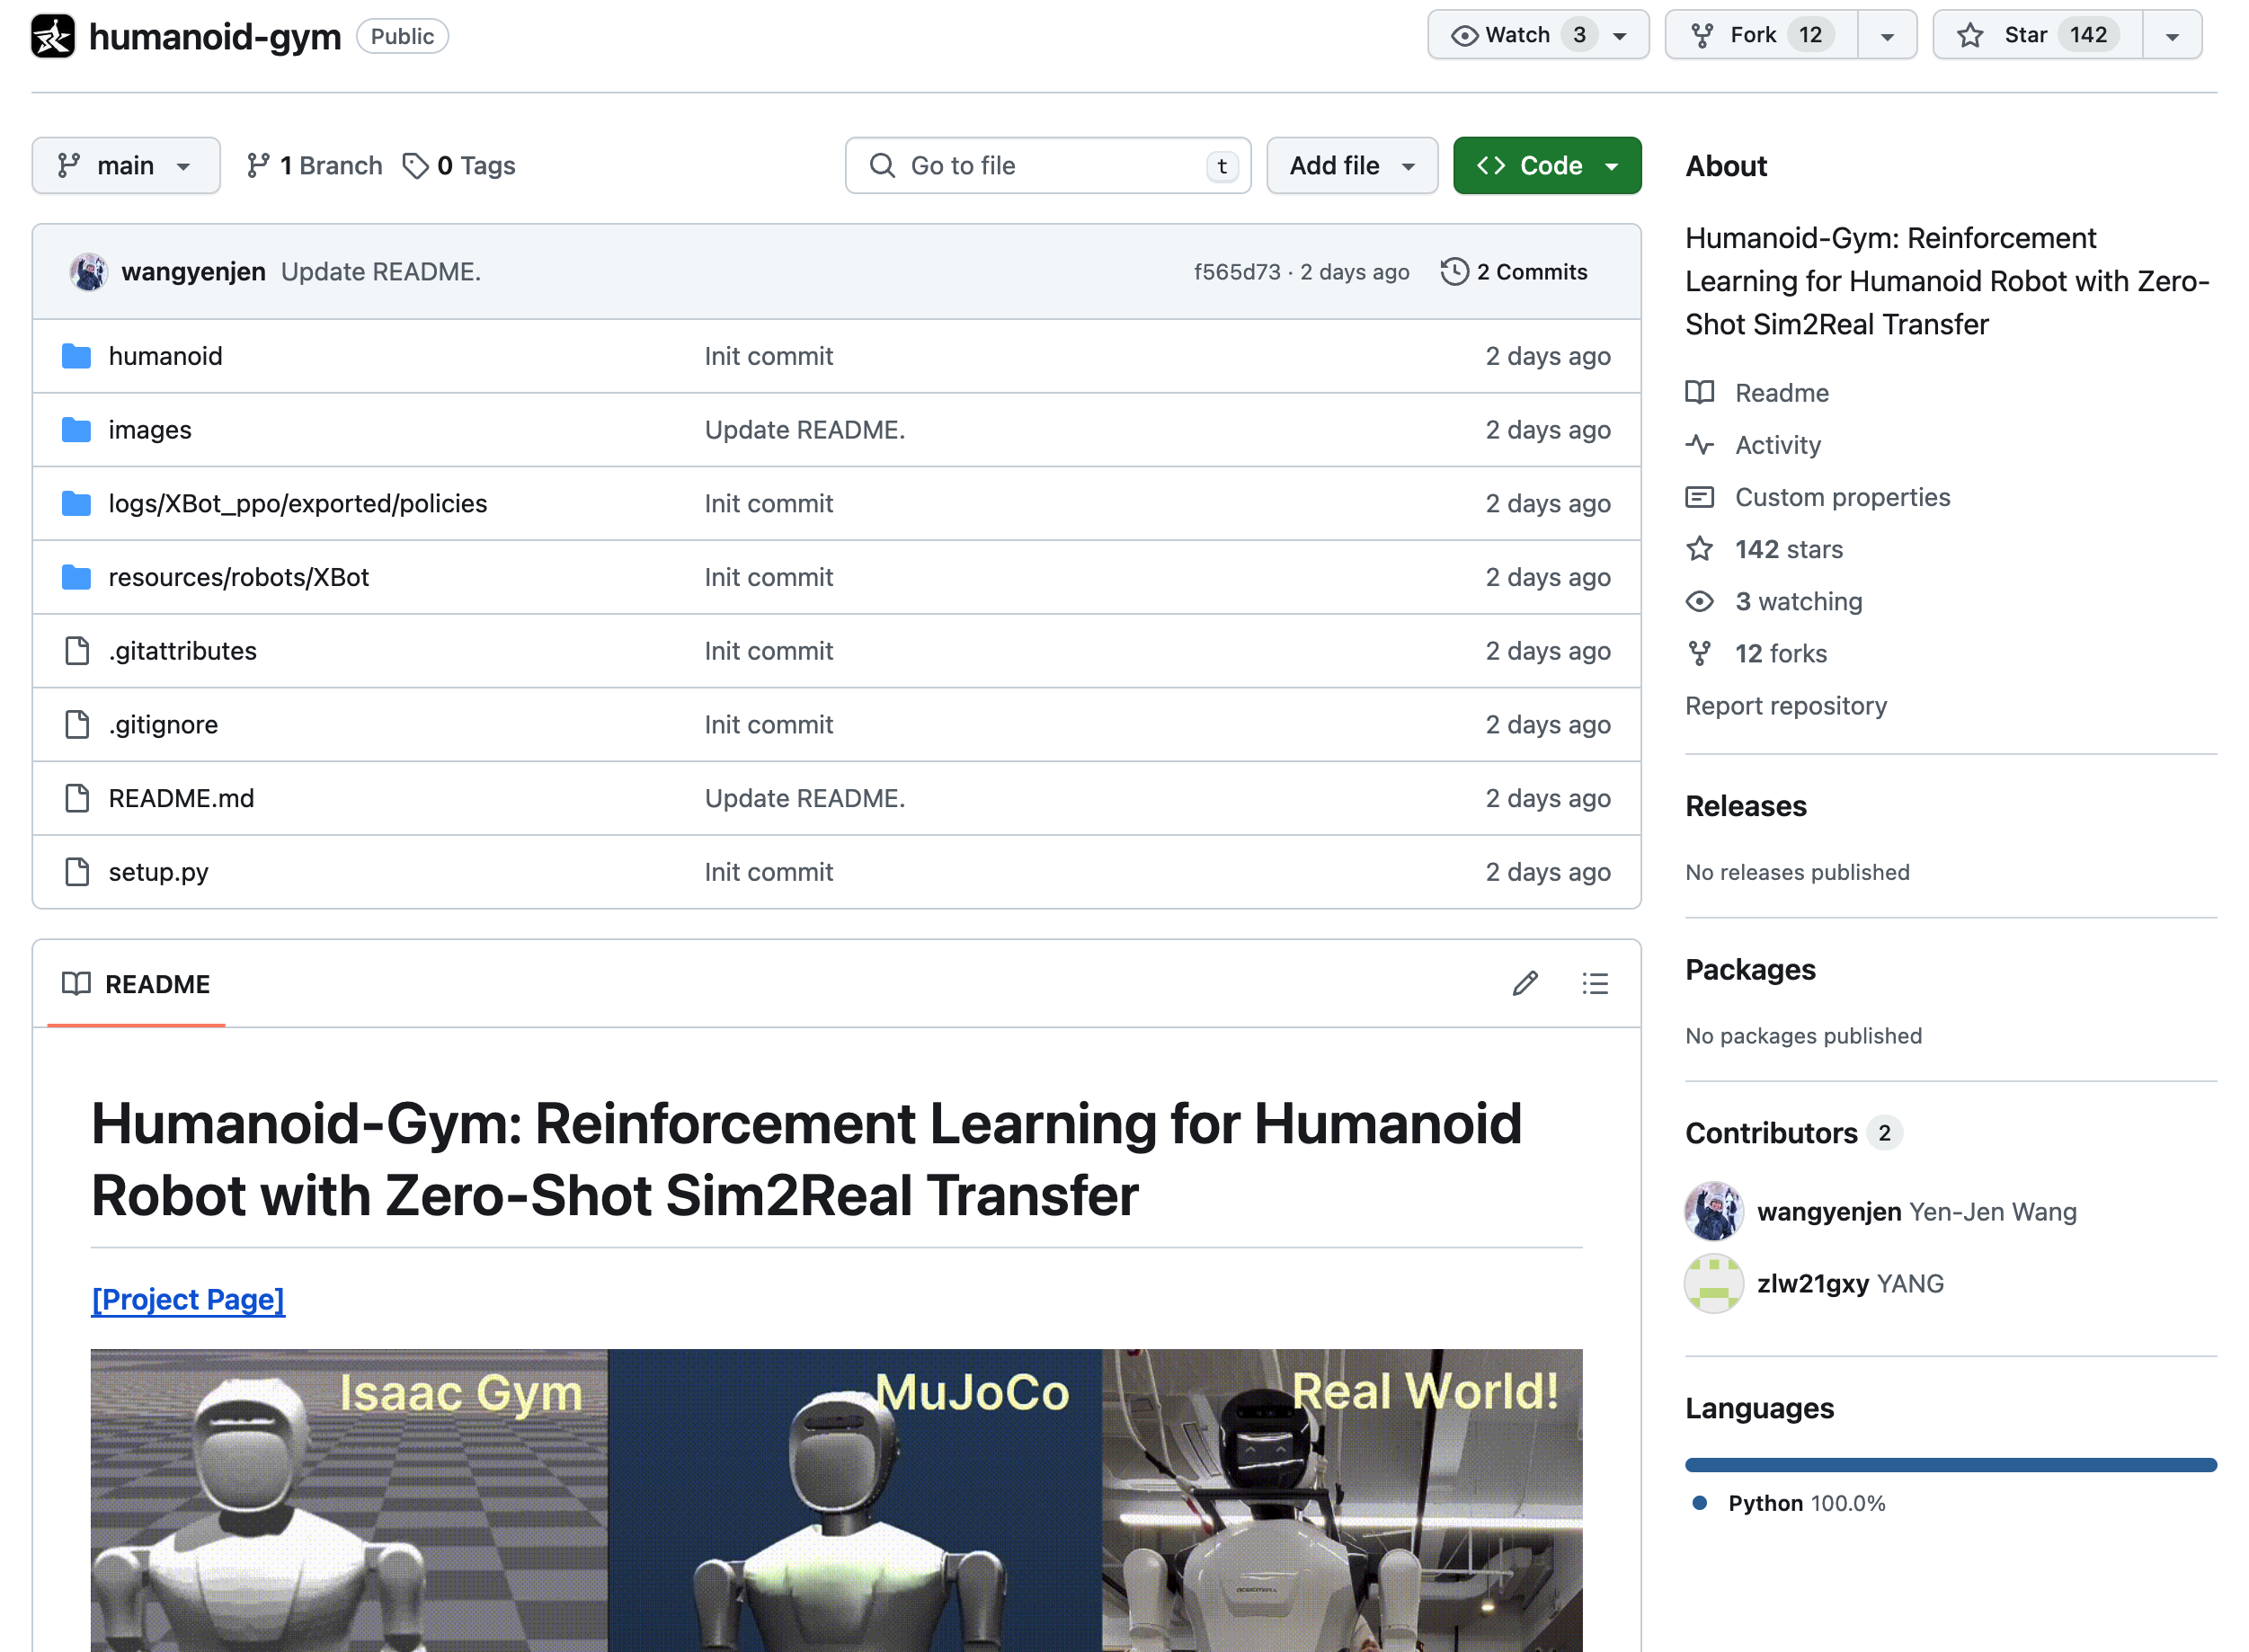Open the Watch dropdown arrow

(1619, 34)
